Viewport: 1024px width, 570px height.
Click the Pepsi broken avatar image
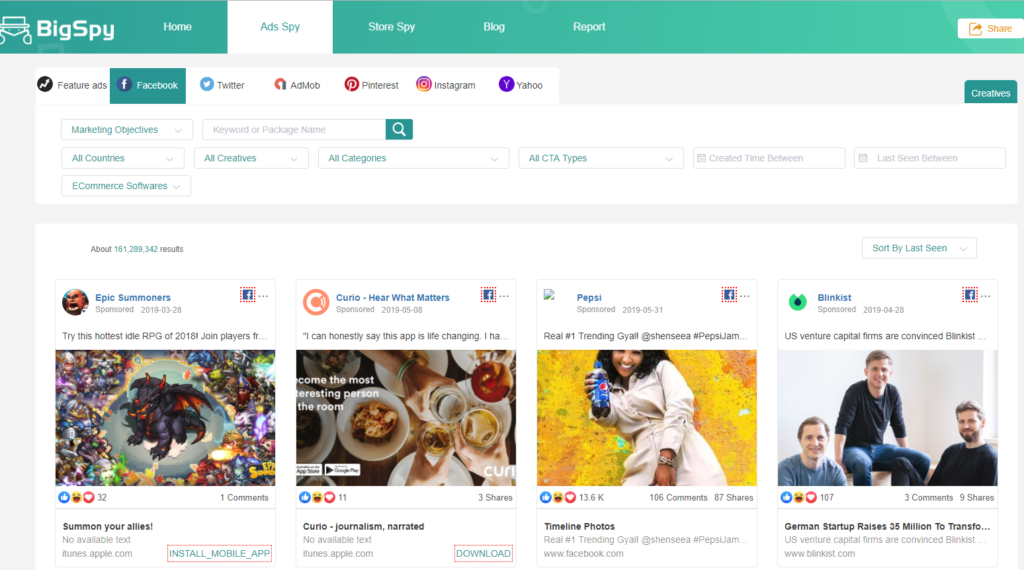coord(549,294)
